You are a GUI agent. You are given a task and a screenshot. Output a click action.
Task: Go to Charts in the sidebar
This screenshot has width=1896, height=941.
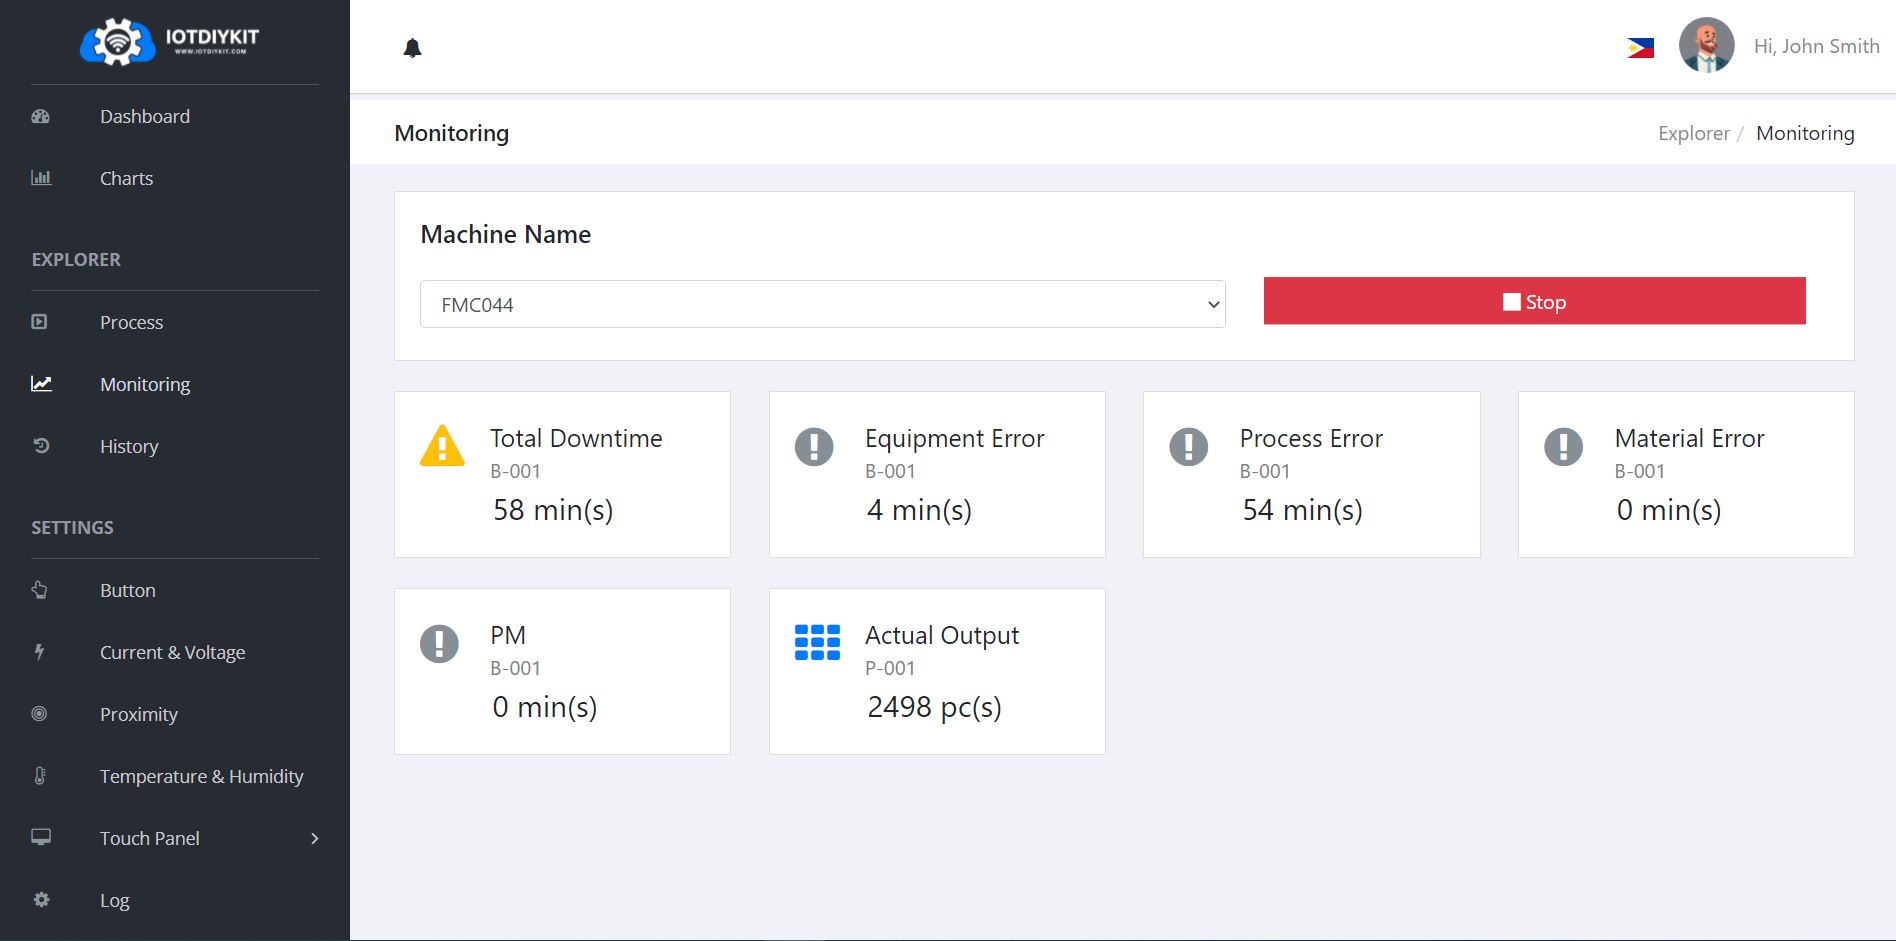(x=126, y=178)
